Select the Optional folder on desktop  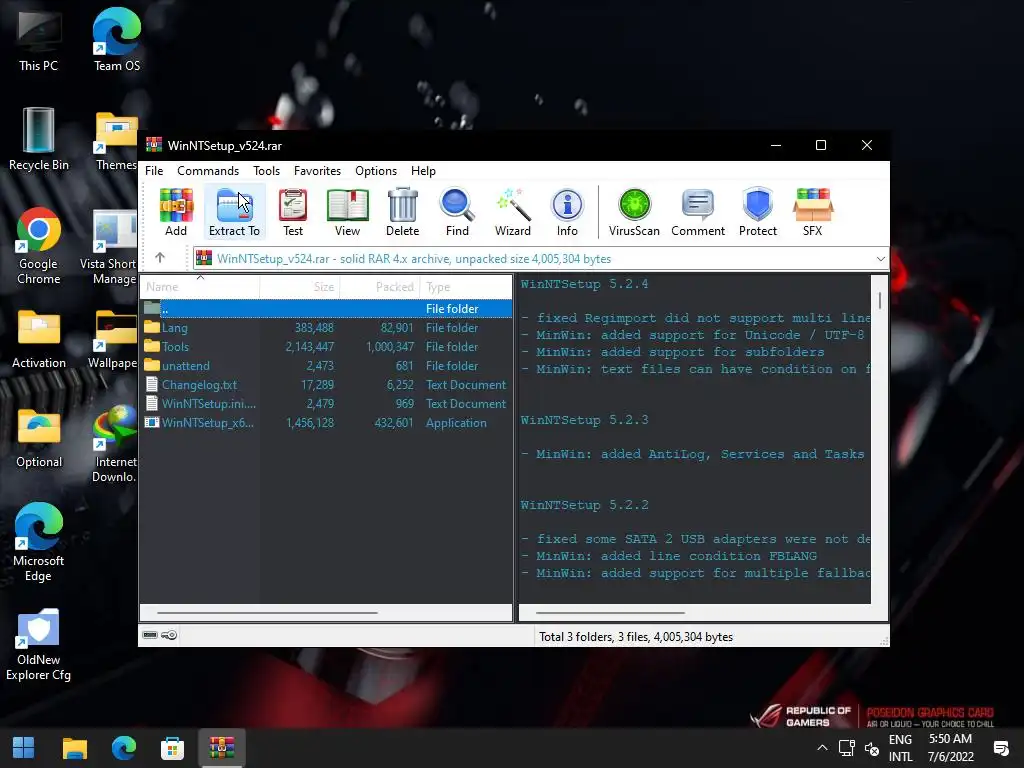[x=39, y=438]
